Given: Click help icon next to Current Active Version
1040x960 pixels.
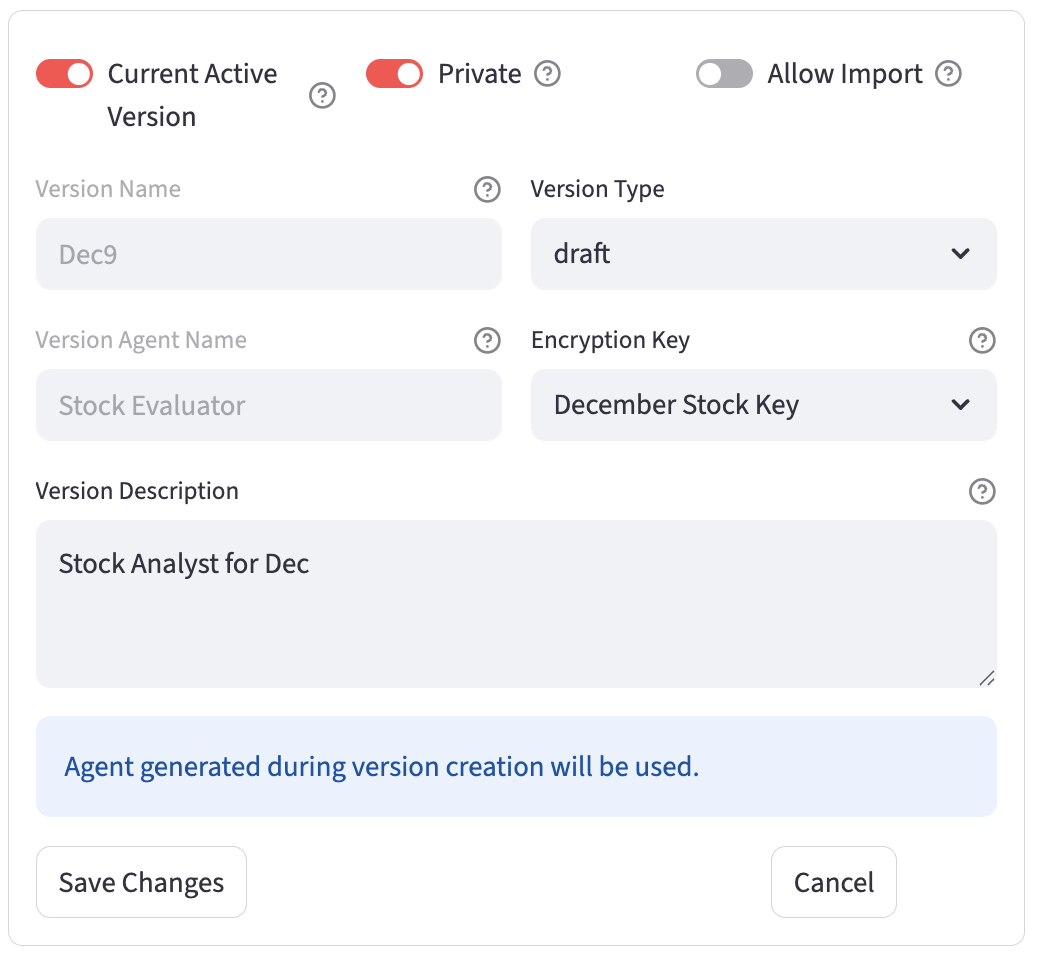Looking at the screenshot, I should pos(322,96).
